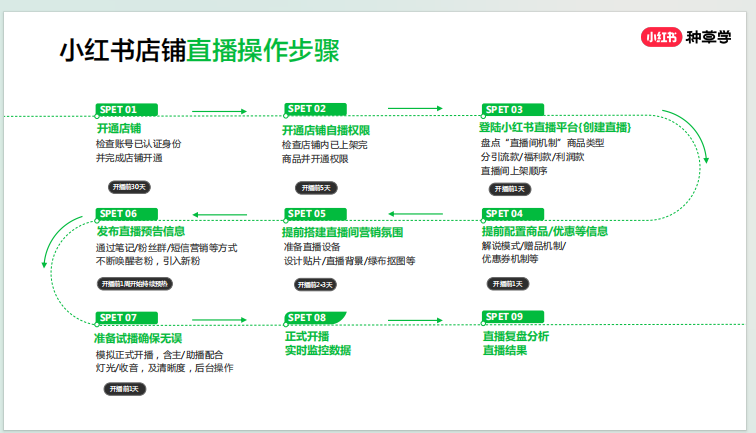
Task: Select the SPET 05 label
Action: pyautogui.click(x=315, y=214)
